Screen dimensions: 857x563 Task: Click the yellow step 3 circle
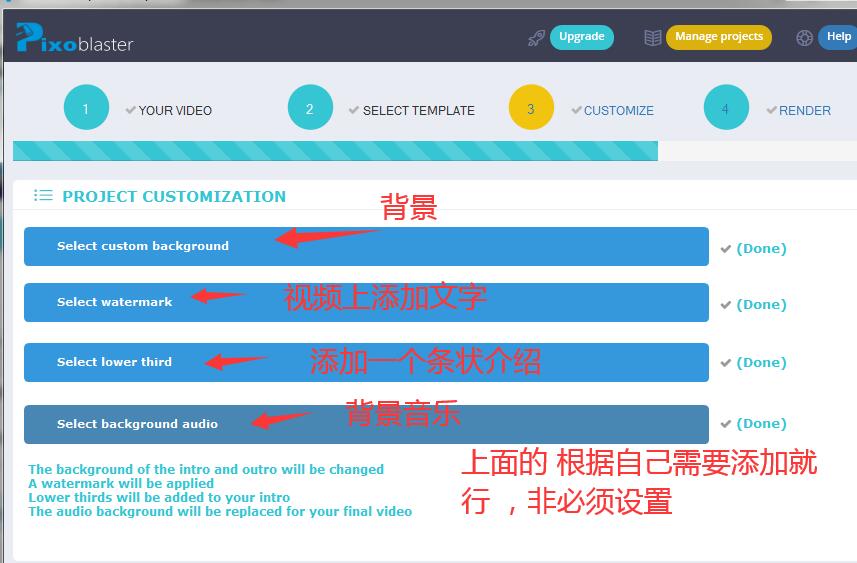(x=531, y=108)
